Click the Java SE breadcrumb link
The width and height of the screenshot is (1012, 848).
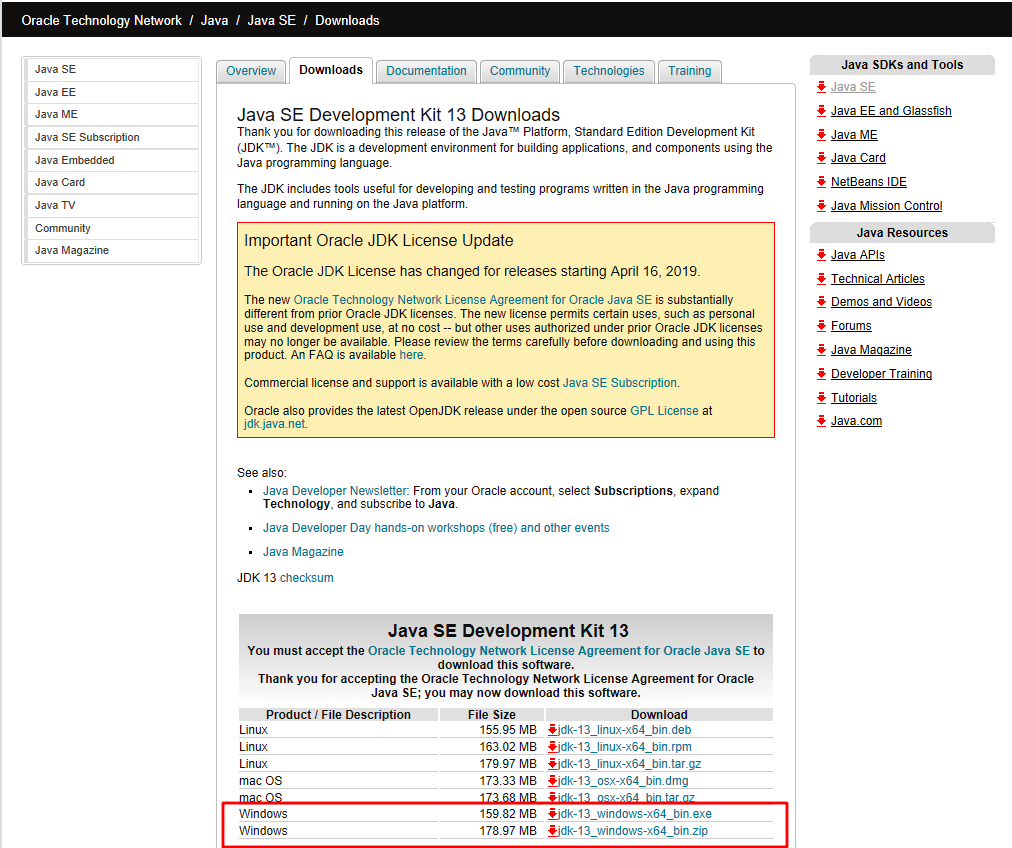click(272, 21)
